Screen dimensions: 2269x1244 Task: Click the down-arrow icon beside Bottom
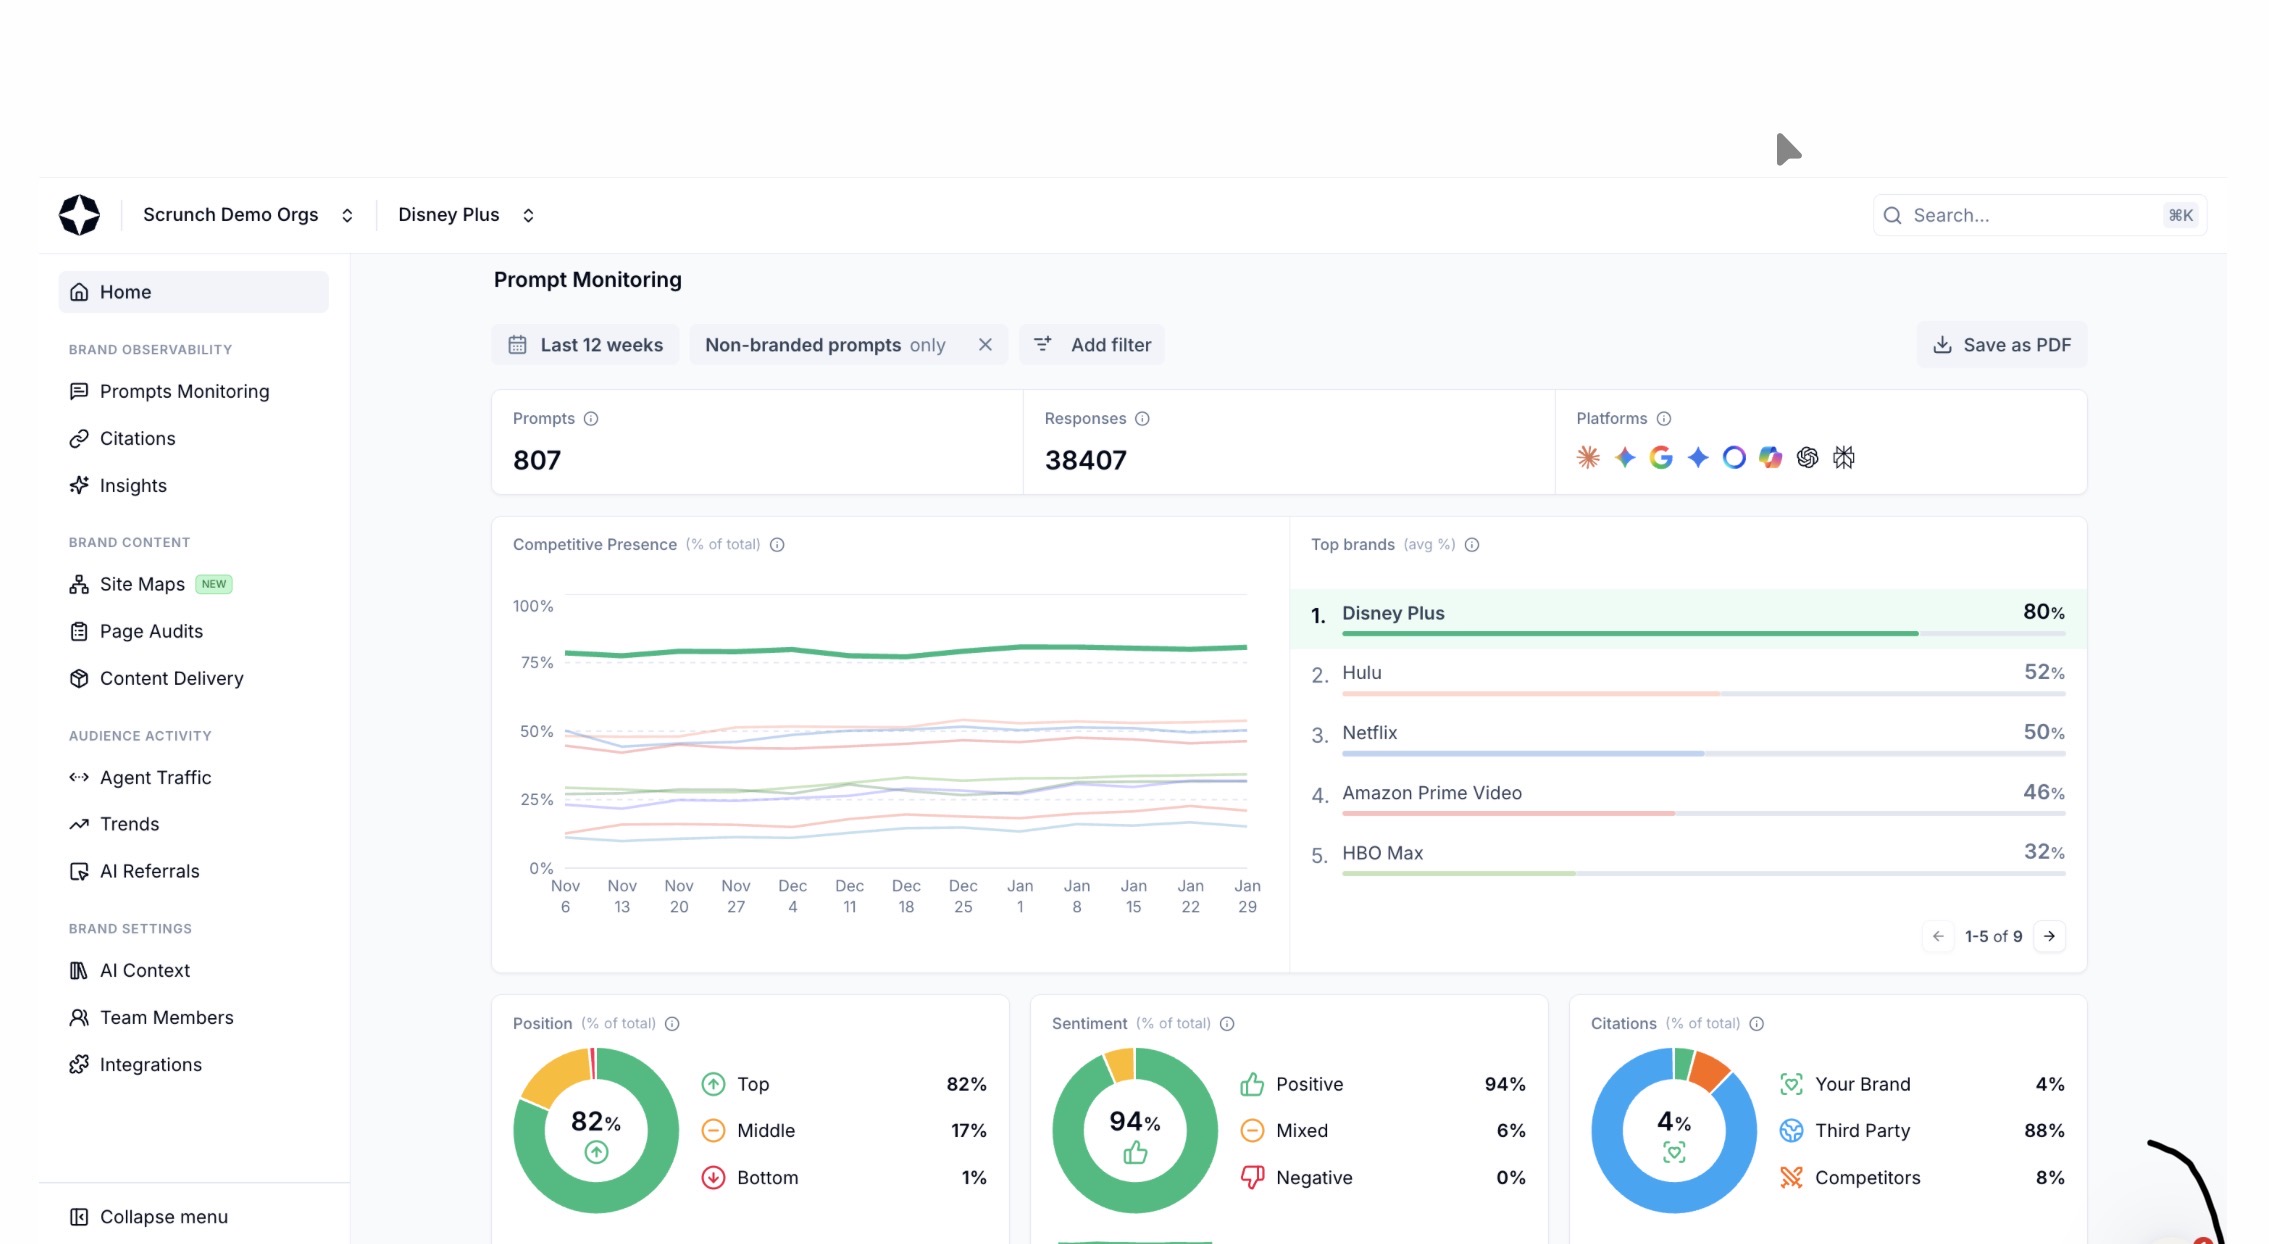(713, 1177)
